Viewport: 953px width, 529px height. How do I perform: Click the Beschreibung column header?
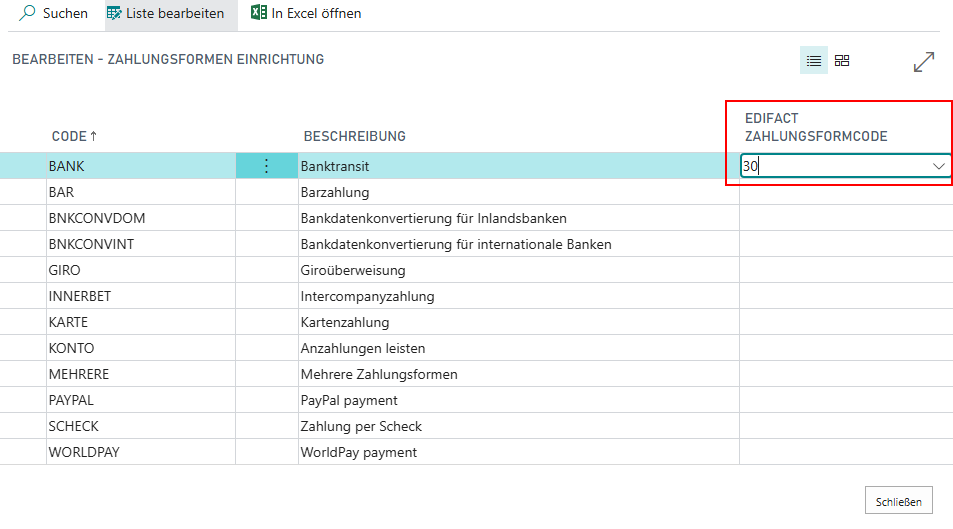pyautogui.click(x=354, y=136)
